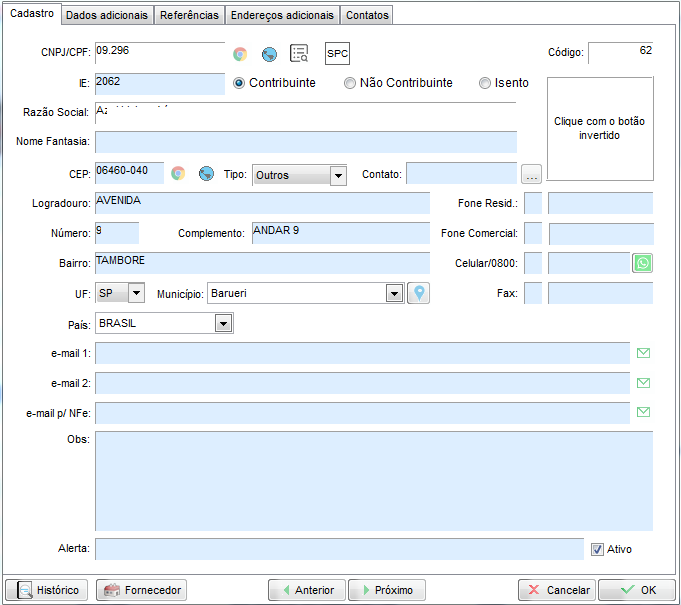681x605 pixels.
Task: Click the ellipsis button beside Contato
Action: 531,174
